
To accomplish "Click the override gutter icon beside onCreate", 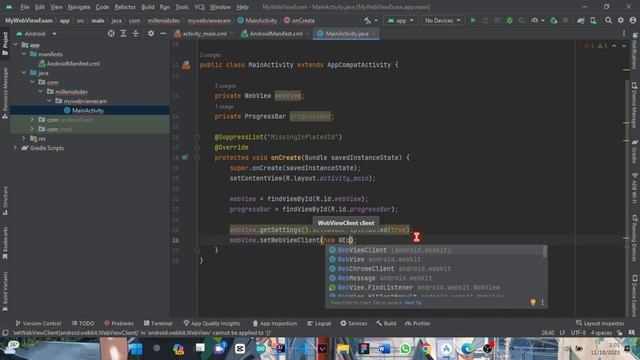I will click(x=185, y=157).
